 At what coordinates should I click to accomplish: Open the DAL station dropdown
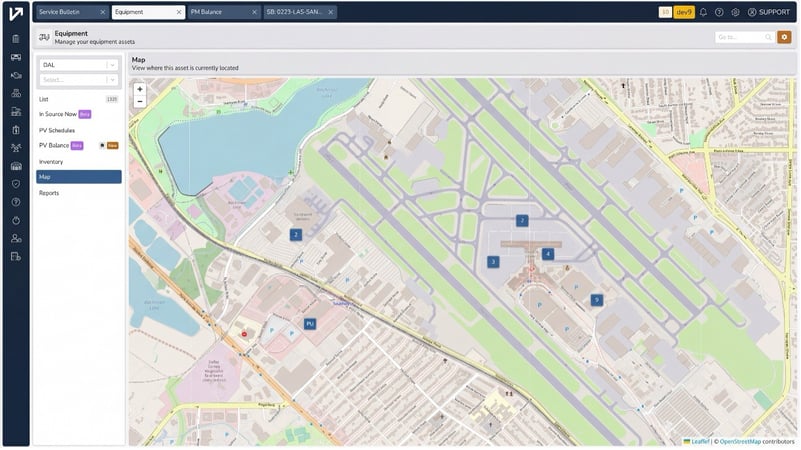coord(79,65)
